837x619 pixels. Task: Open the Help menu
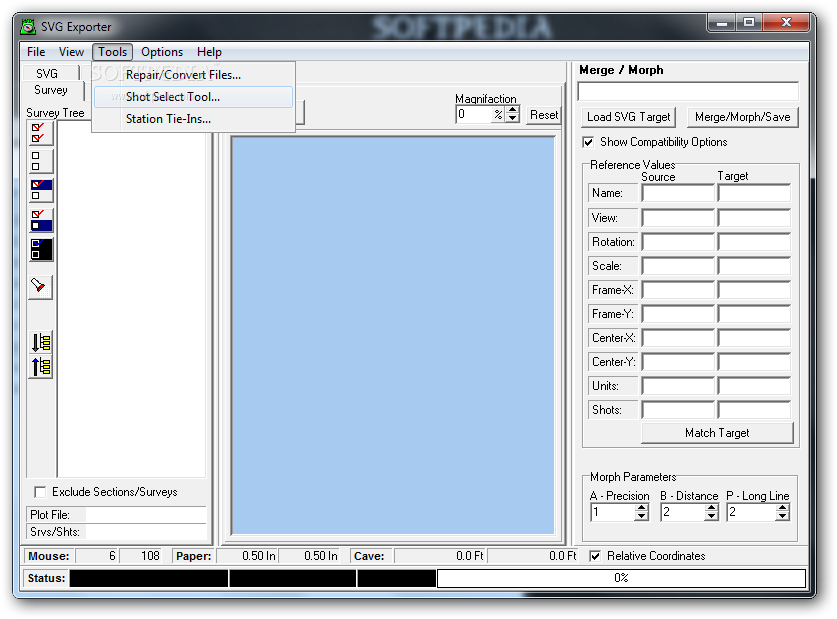pyautogui.click(x=209, y=52)
